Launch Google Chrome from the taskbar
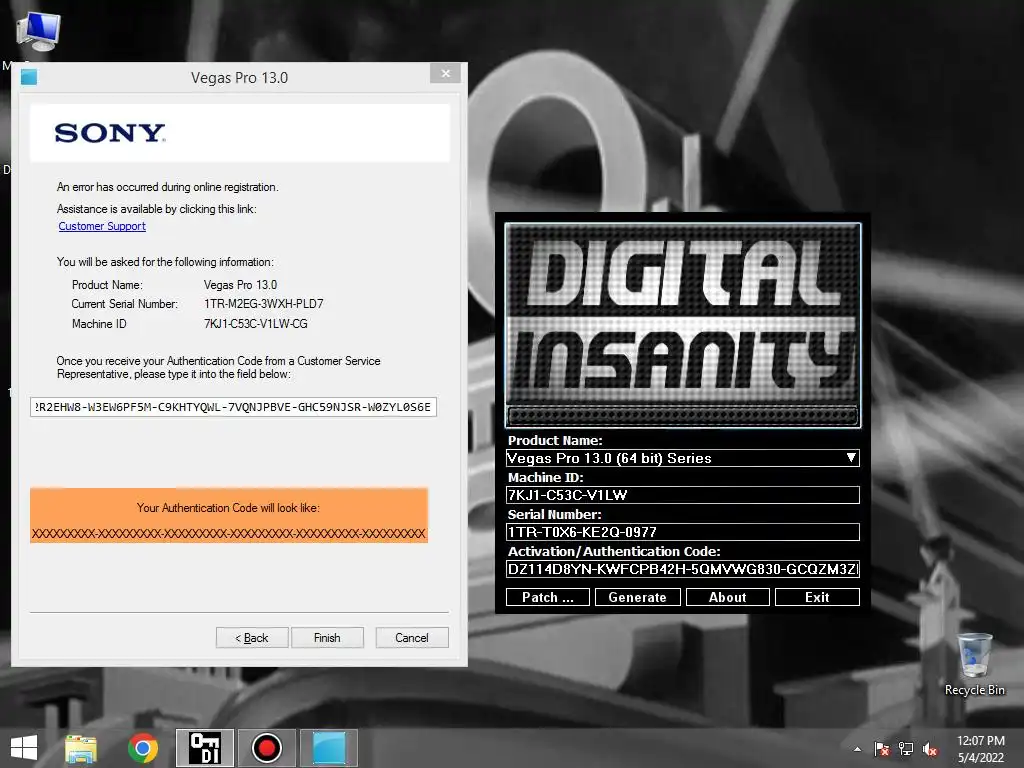This screenshot has width=1024, height=768. click(143, 748)
